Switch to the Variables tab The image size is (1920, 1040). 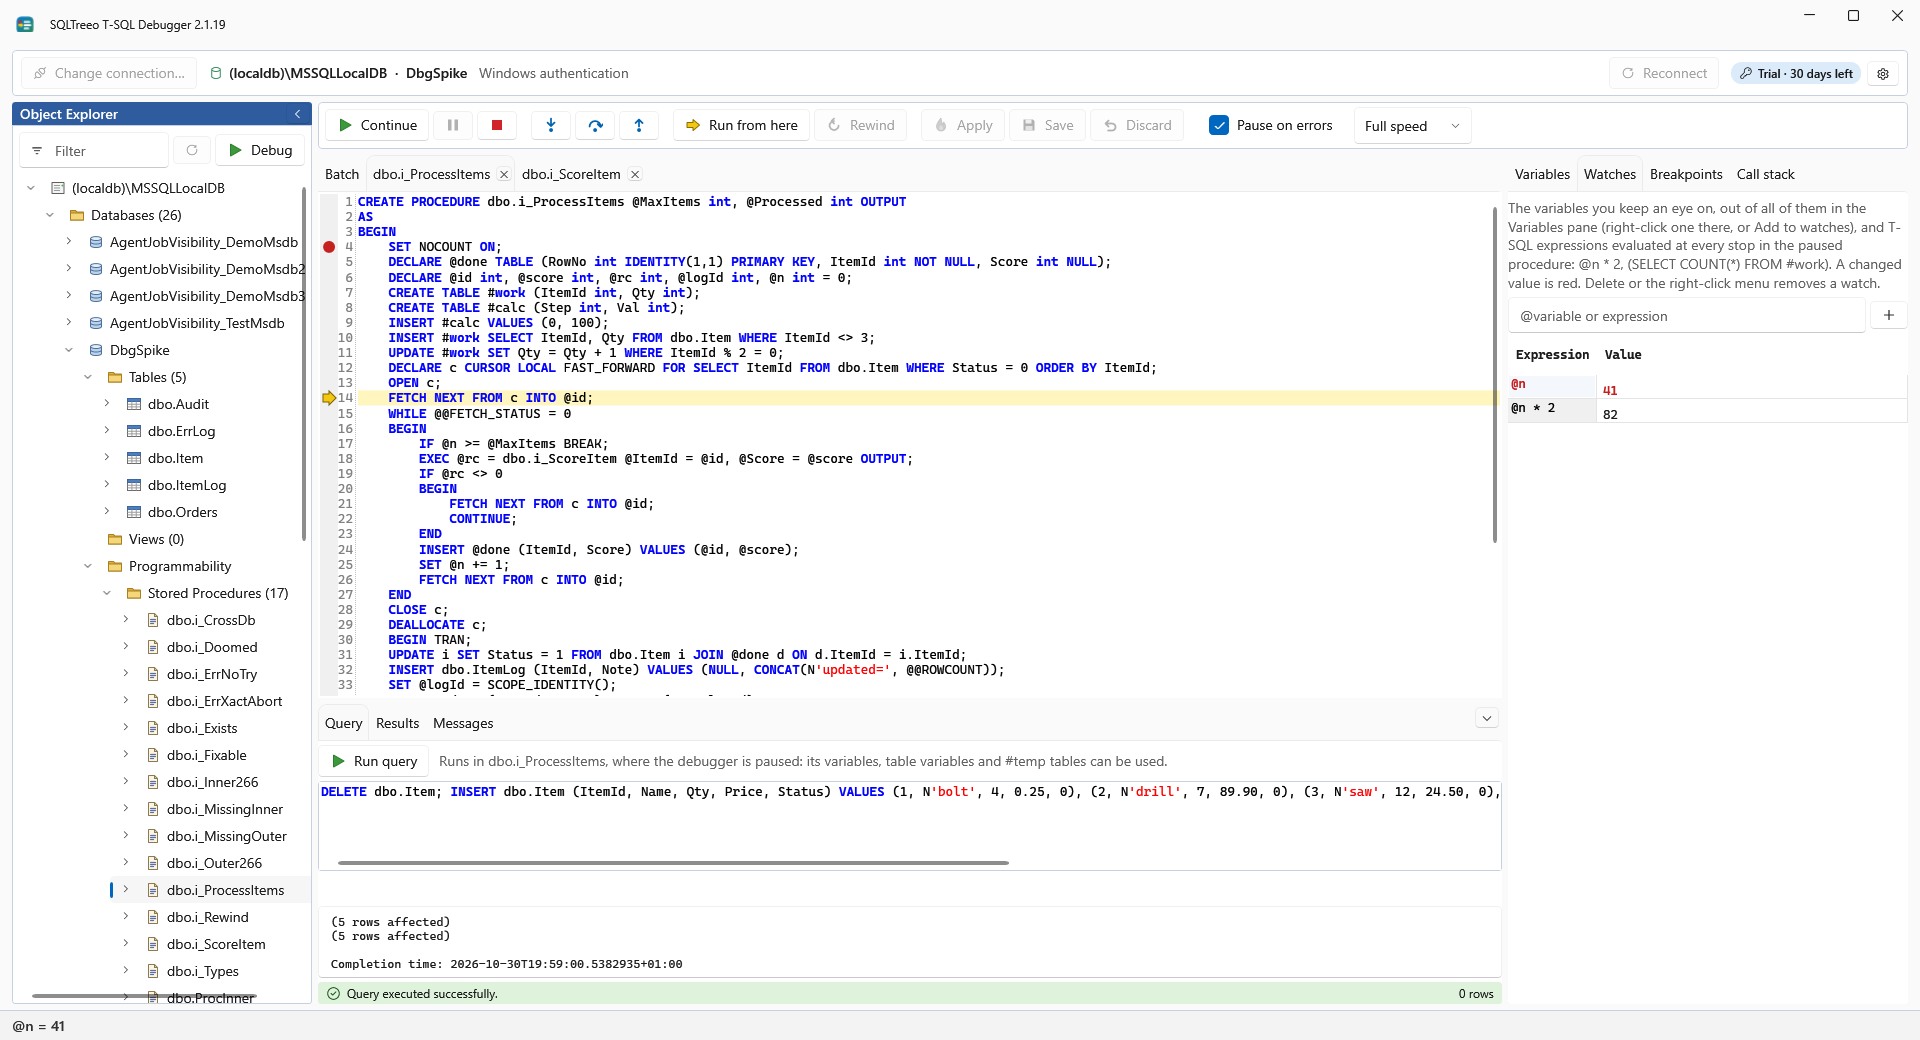(x=1542, y=174)
